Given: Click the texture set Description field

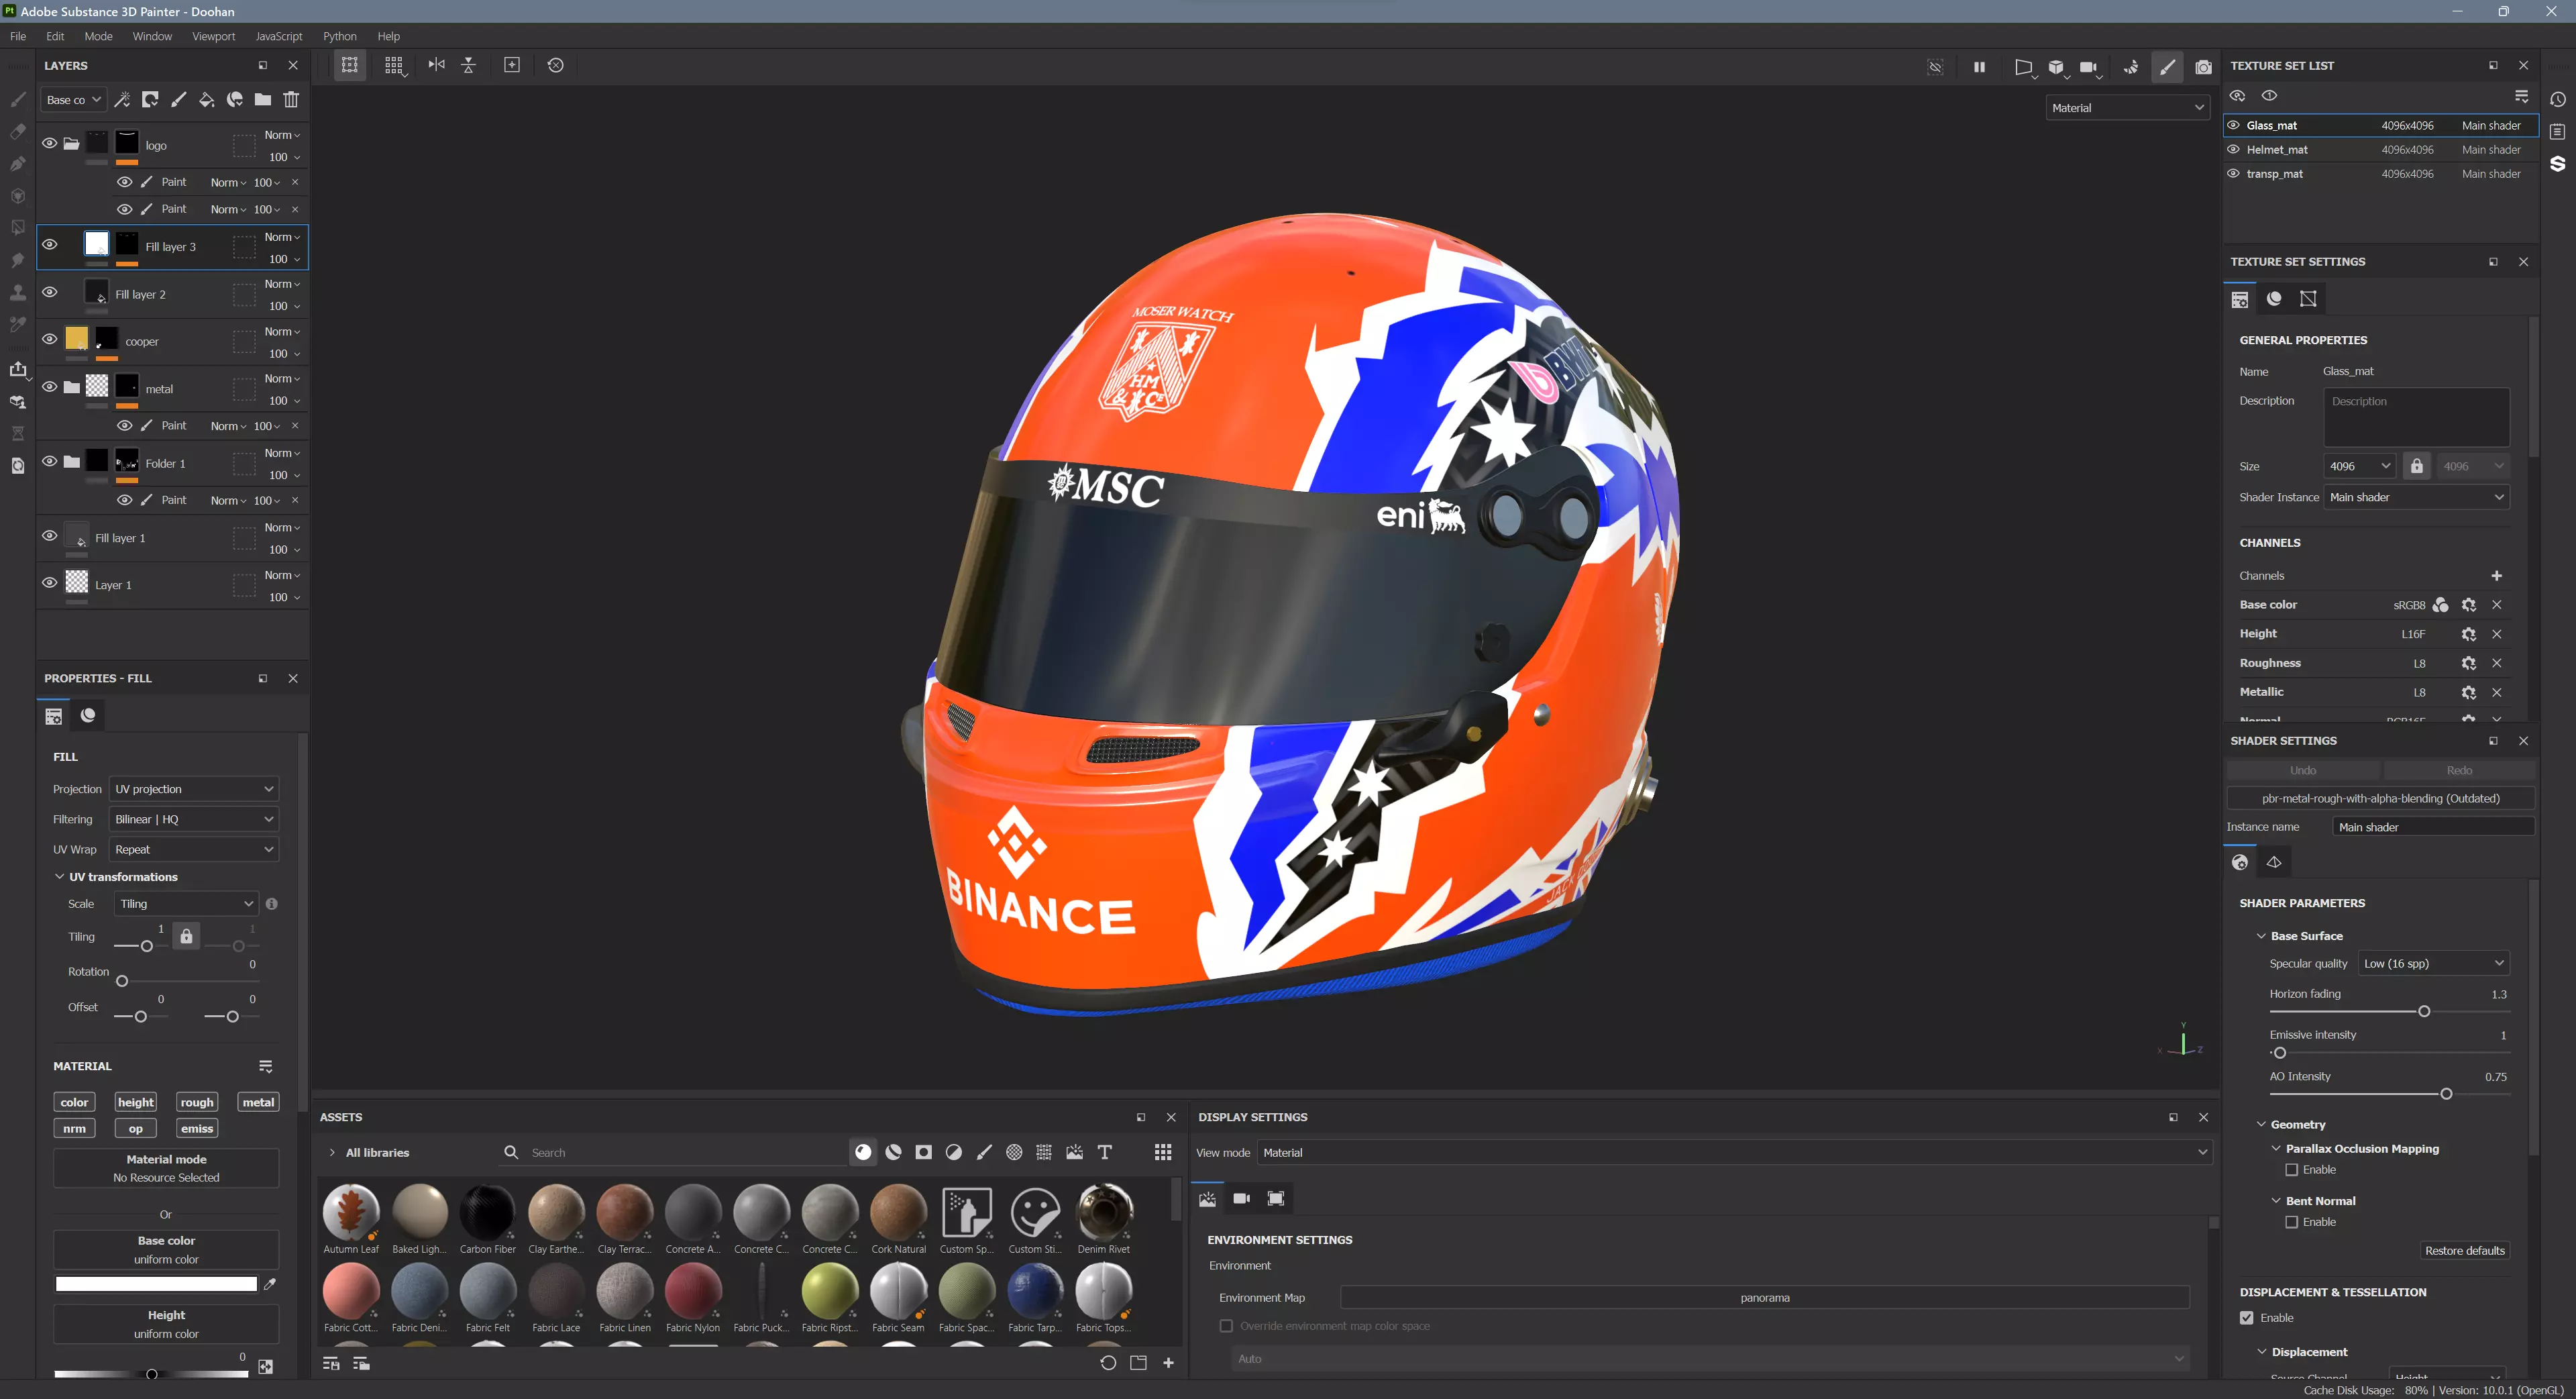Looking at the screenshot, I should pos(2416,417).
